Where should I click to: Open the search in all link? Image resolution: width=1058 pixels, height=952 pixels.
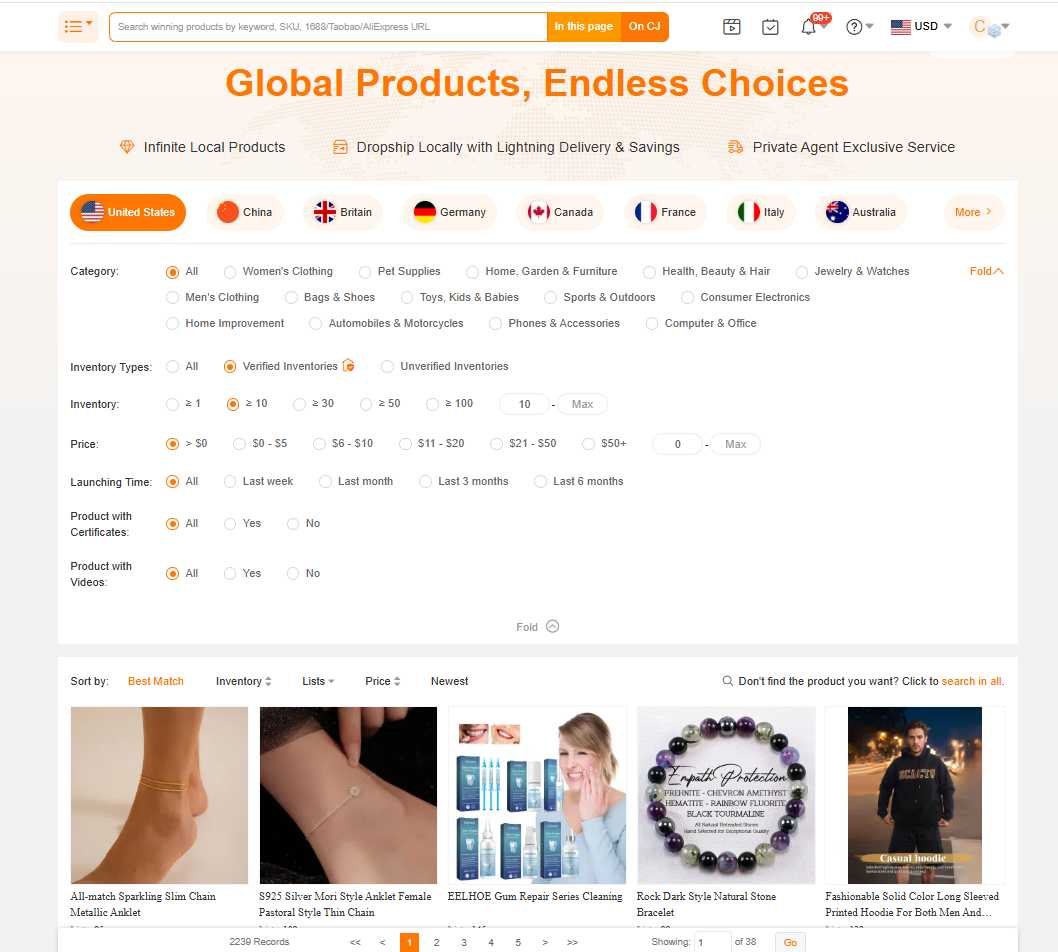pos(972,681)
